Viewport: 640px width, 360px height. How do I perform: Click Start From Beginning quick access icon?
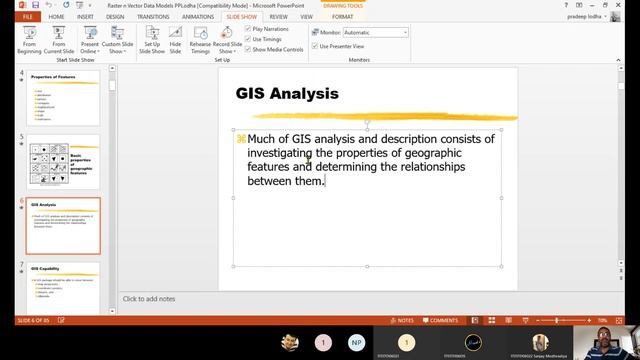(x=80, y=5)
